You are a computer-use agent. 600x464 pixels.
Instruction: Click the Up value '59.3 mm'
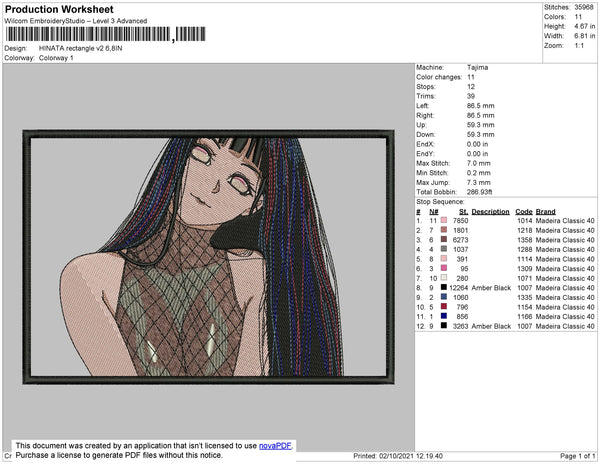point(481,125)
